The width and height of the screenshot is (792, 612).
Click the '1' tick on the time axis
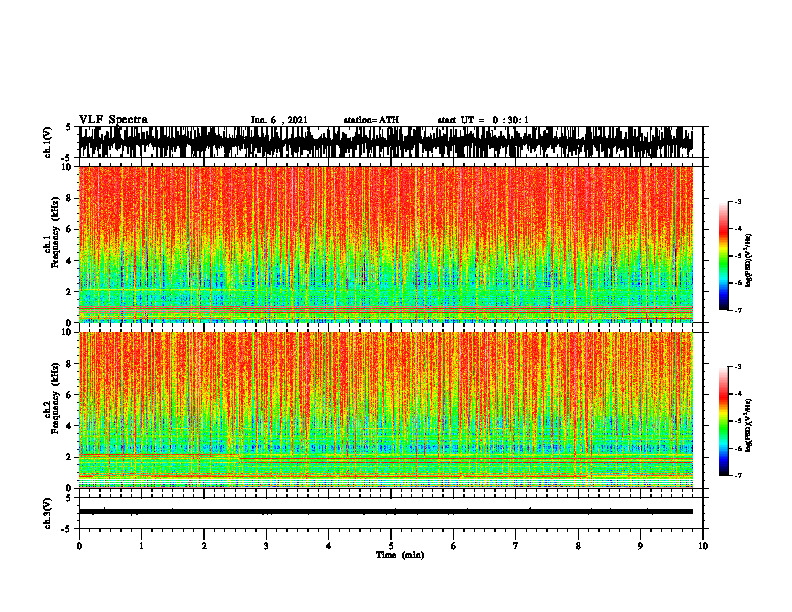coord(141,546)
